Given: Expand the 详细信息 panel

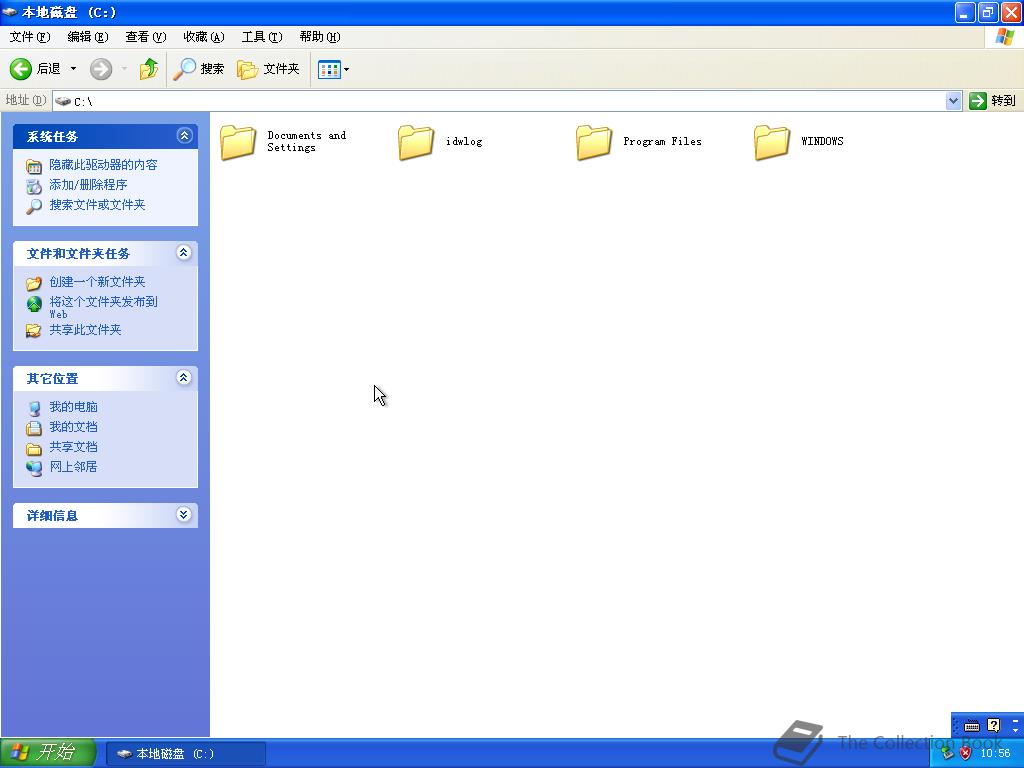Looking at the screenshot, I should [x=184, y=515].
